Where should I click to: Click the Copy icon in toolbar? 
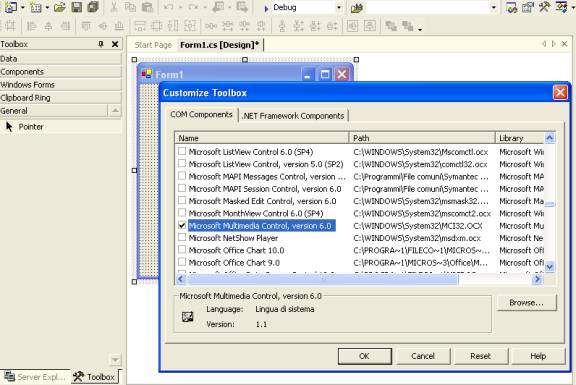click(130, 7)
